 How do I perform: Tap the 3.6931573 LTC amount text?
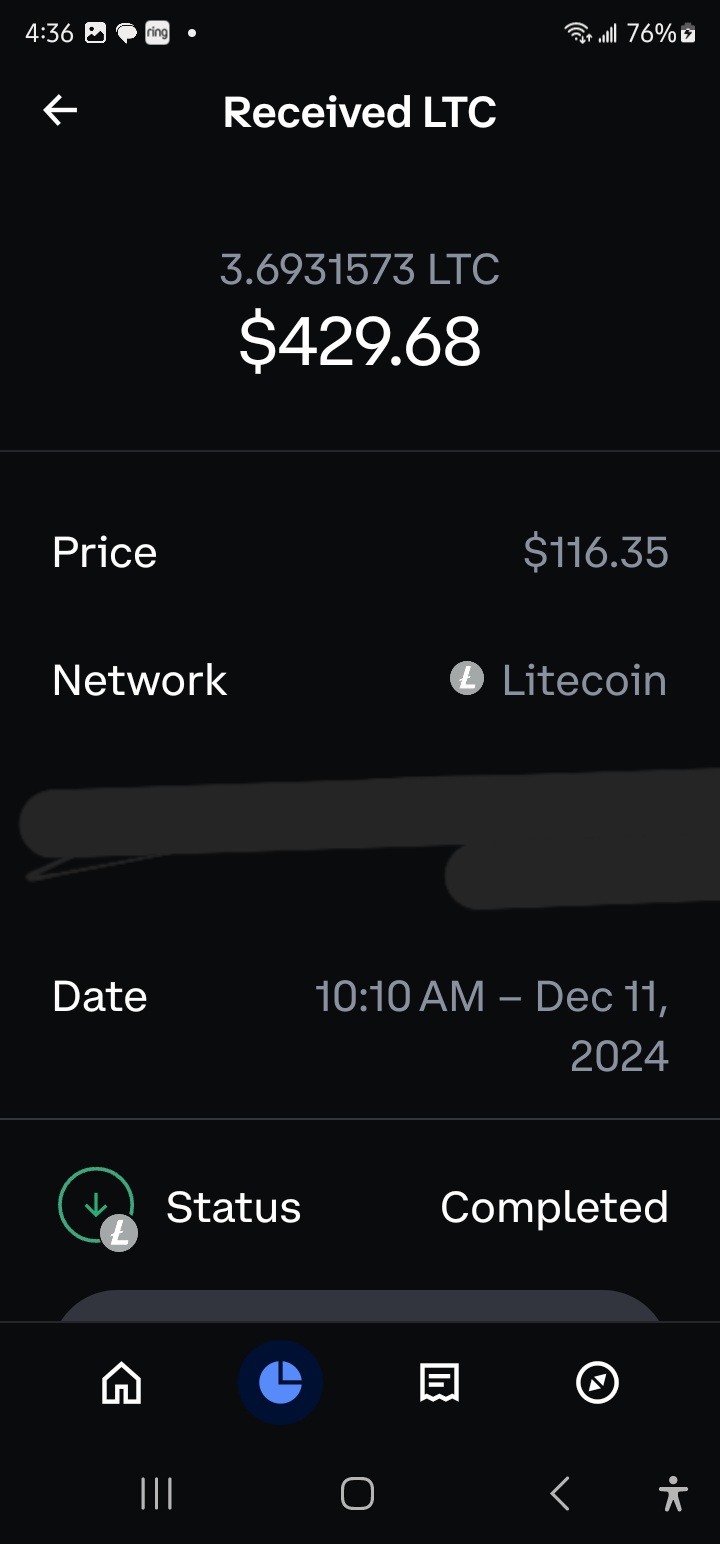[360, 270]
